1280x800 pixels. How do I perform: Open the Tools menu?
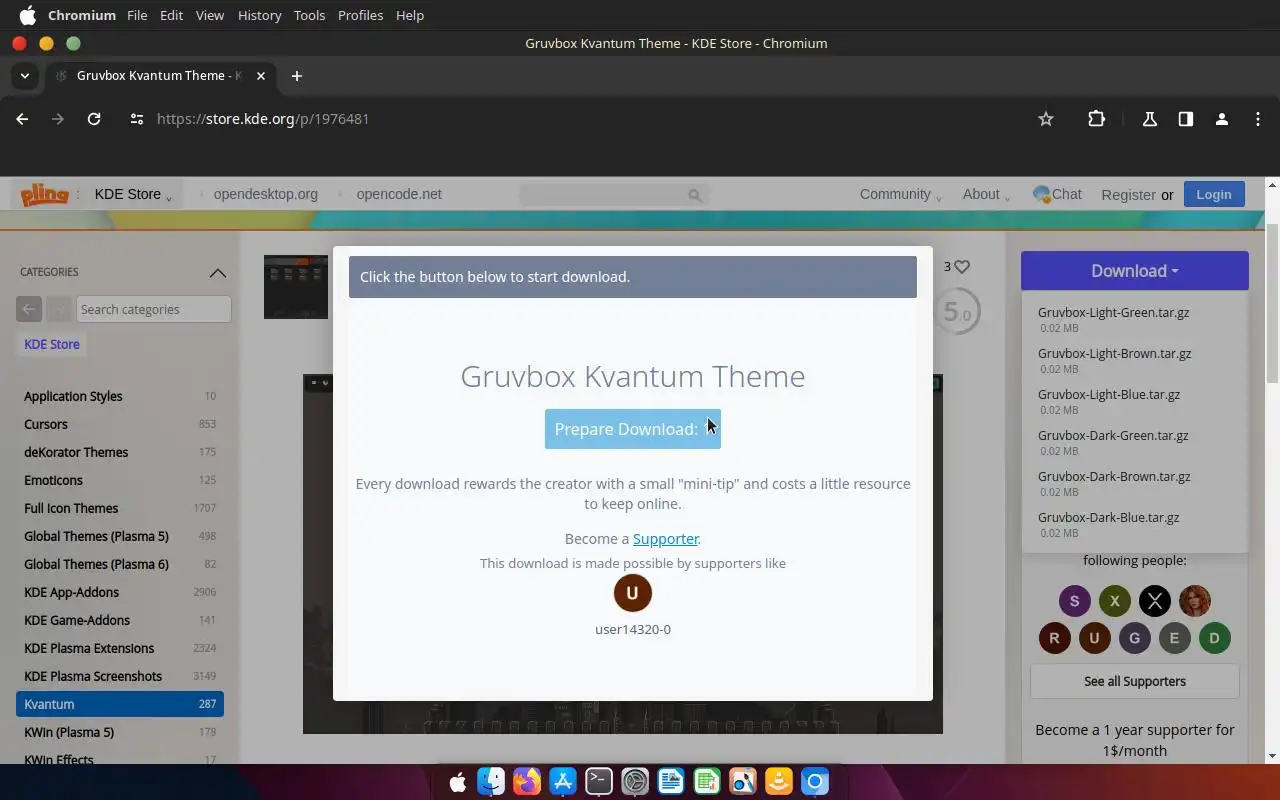click(309, 15)
